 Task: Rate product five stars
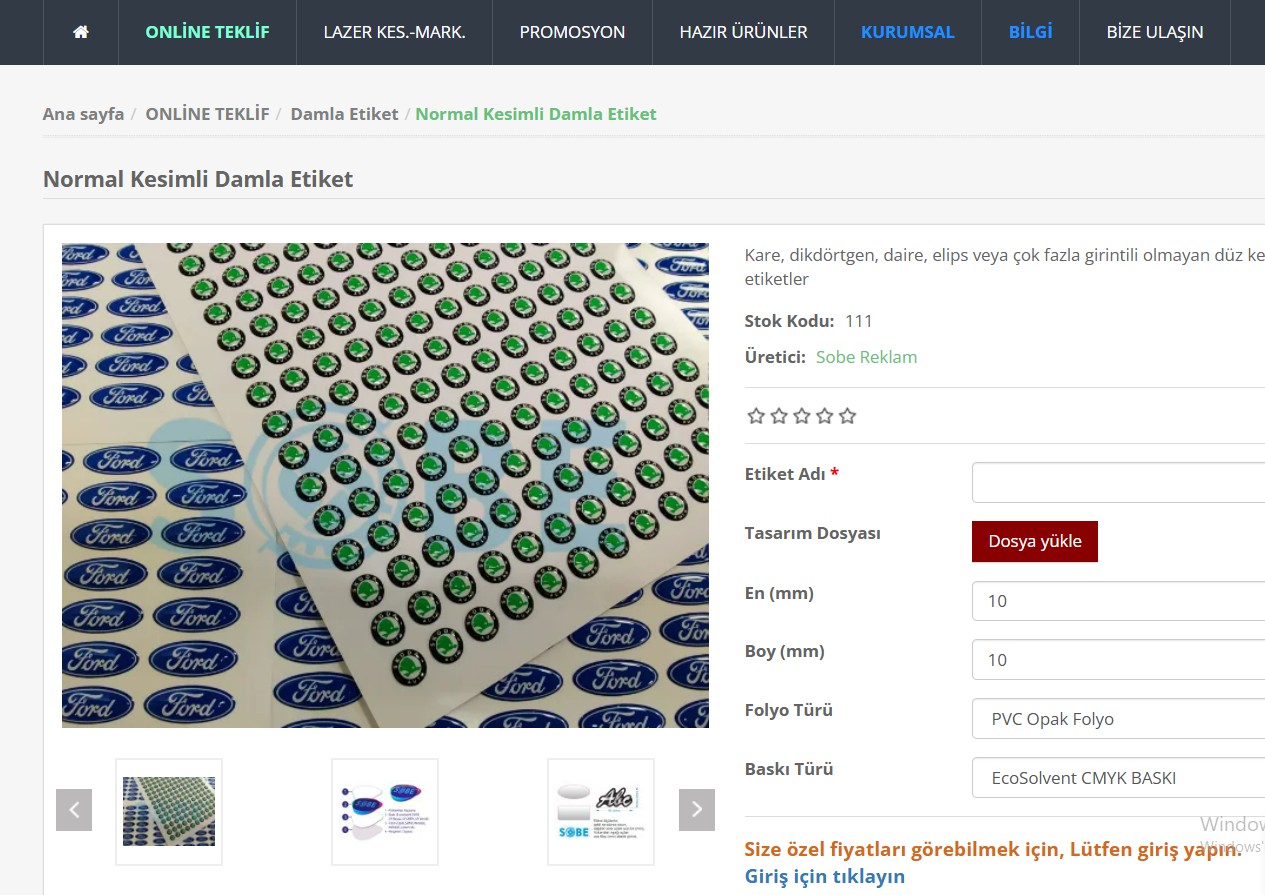pyautogui.click(x=848, y=416)
